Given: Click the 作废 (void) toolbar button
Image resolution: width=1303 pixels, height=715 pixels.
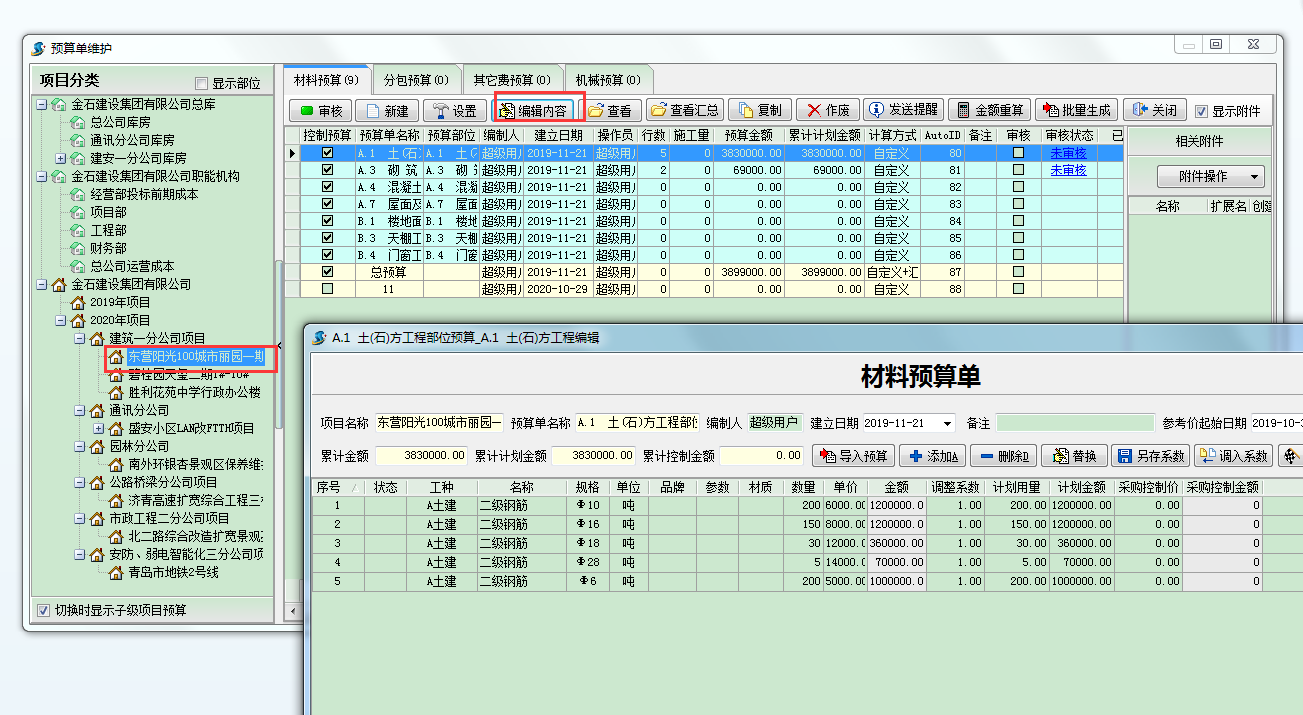Looking at the screenshot, I should 827,111.
